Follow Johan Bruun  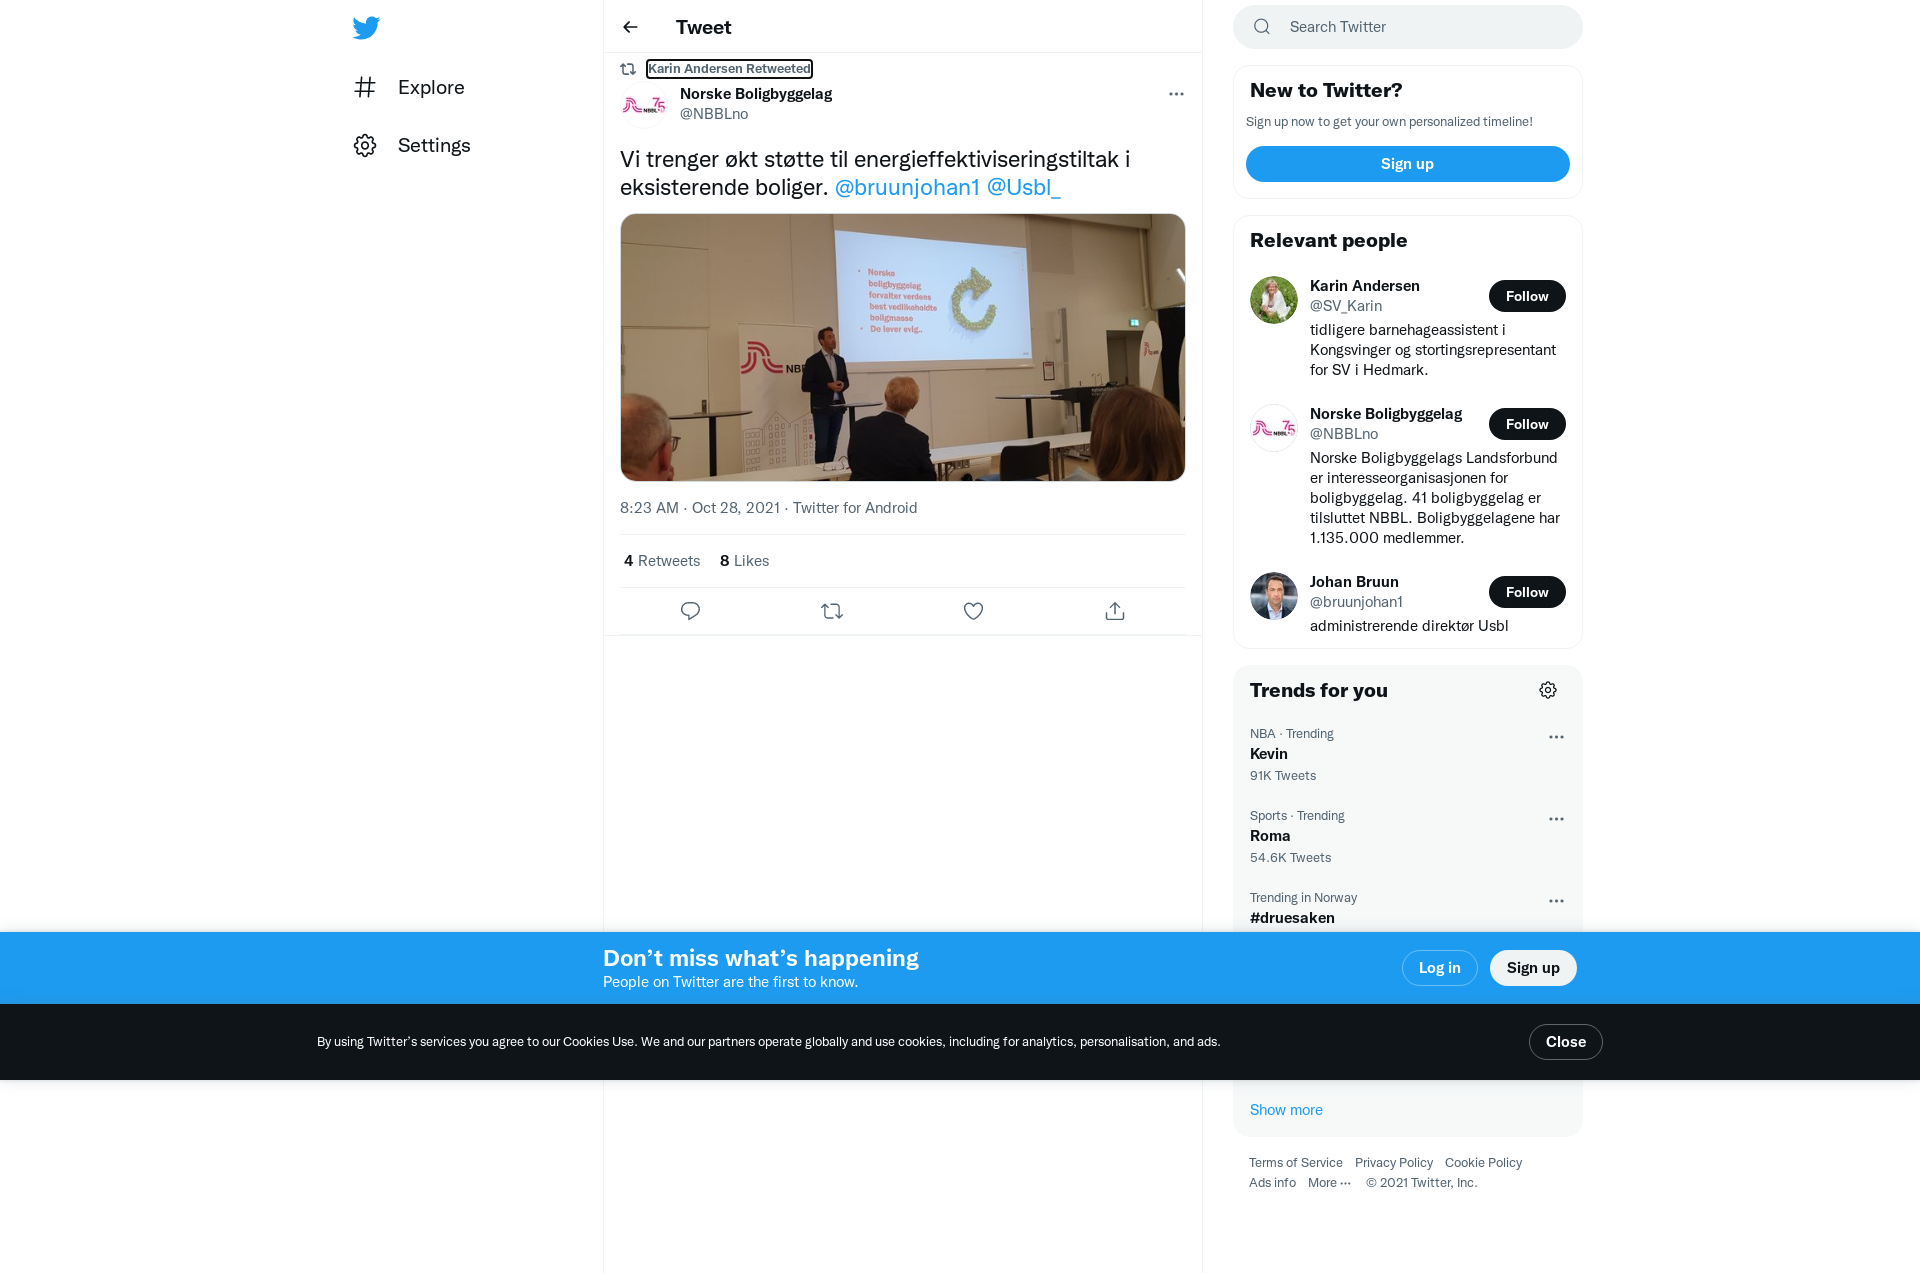tap(1527, 592)
